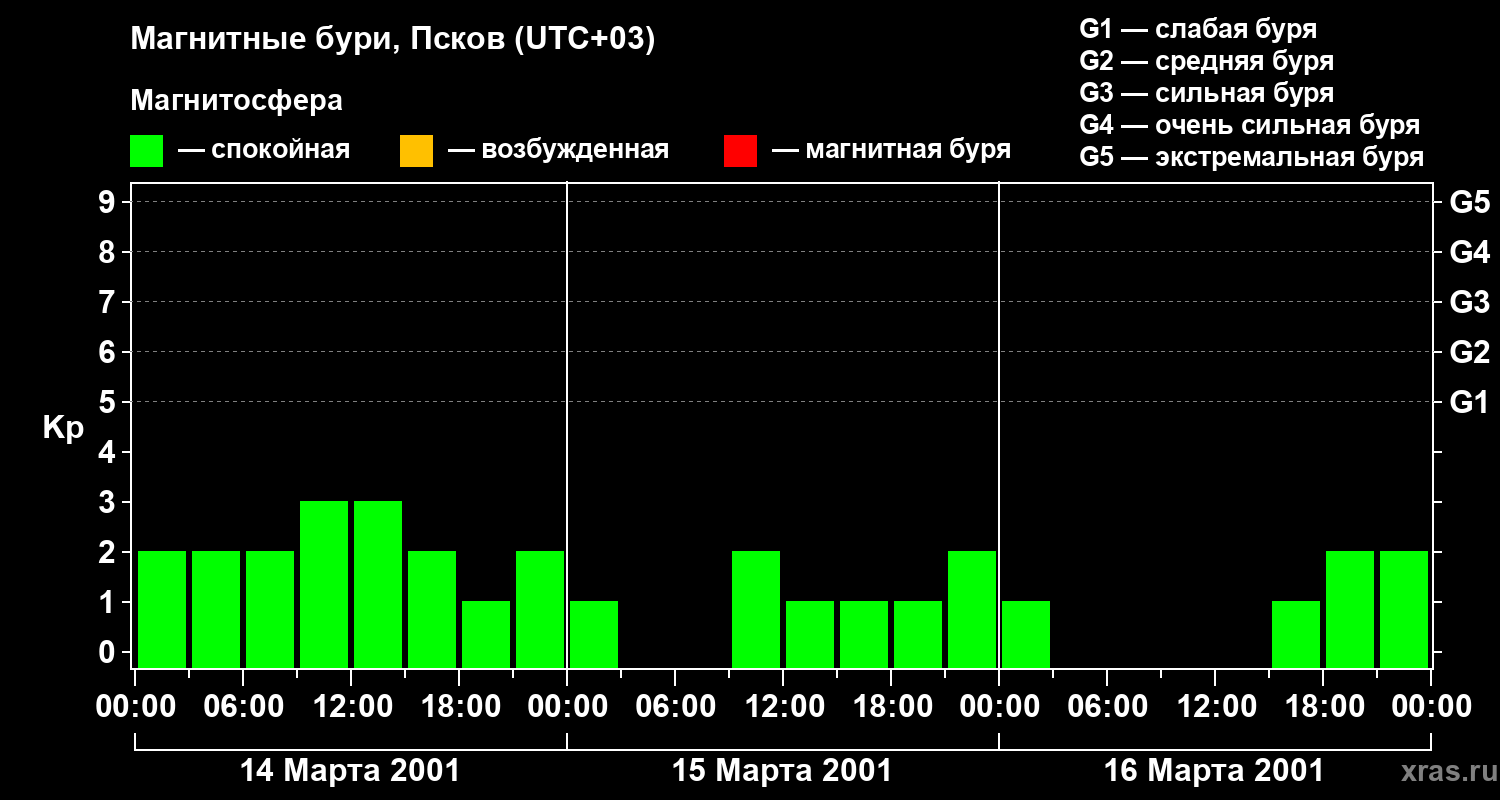Click the '18:00' time label for 15 Марта

coord(891,707)
